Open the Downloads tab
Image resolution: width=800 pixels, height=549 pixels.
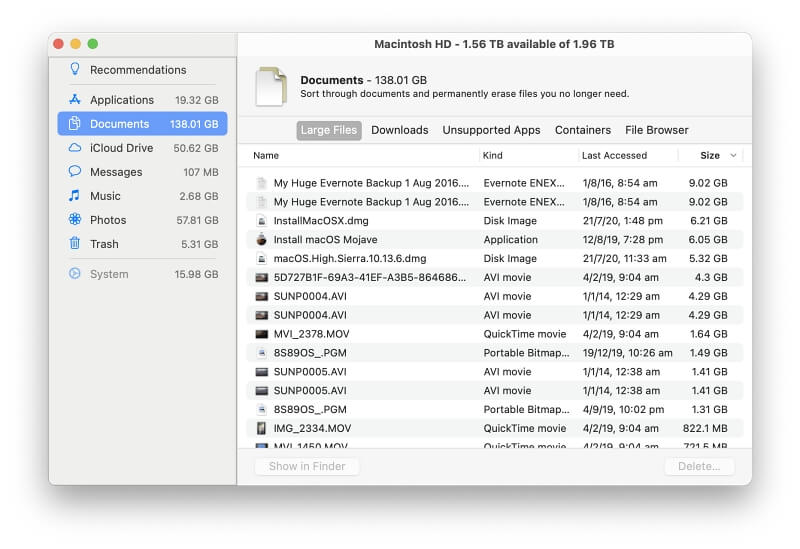tap(399, 130)
